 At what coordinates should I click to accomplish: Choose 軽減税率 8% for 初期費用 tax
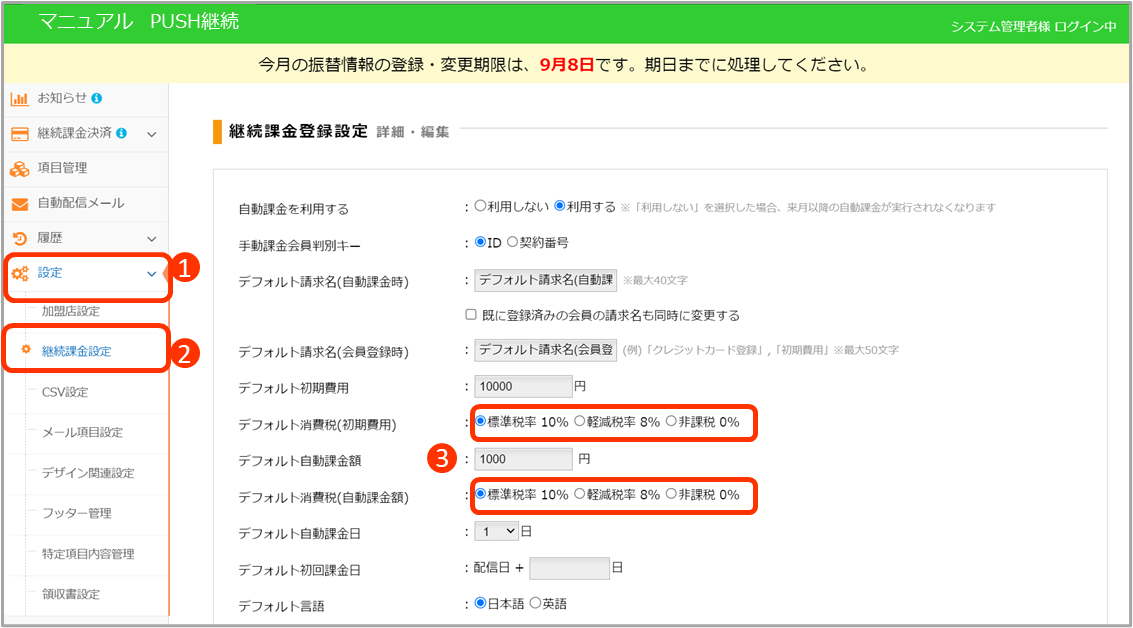pyautogui.click(x=580, y=422)
